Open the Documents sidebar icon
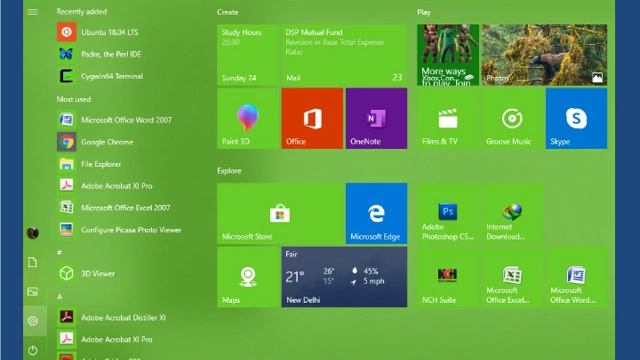The image size is (640, 360). pyautogui.click(x=33, y=262)
